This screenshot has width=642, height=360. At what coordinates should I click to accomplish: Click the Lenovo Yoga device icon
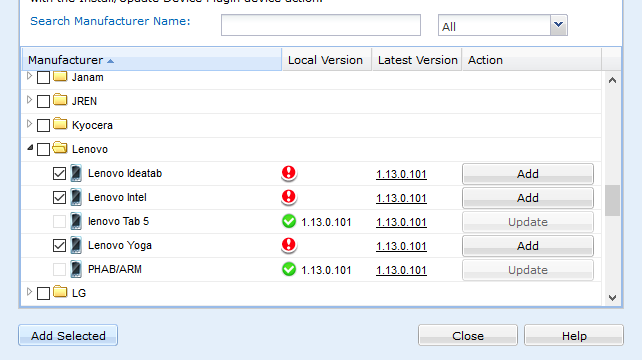click(x=76, y=245)
